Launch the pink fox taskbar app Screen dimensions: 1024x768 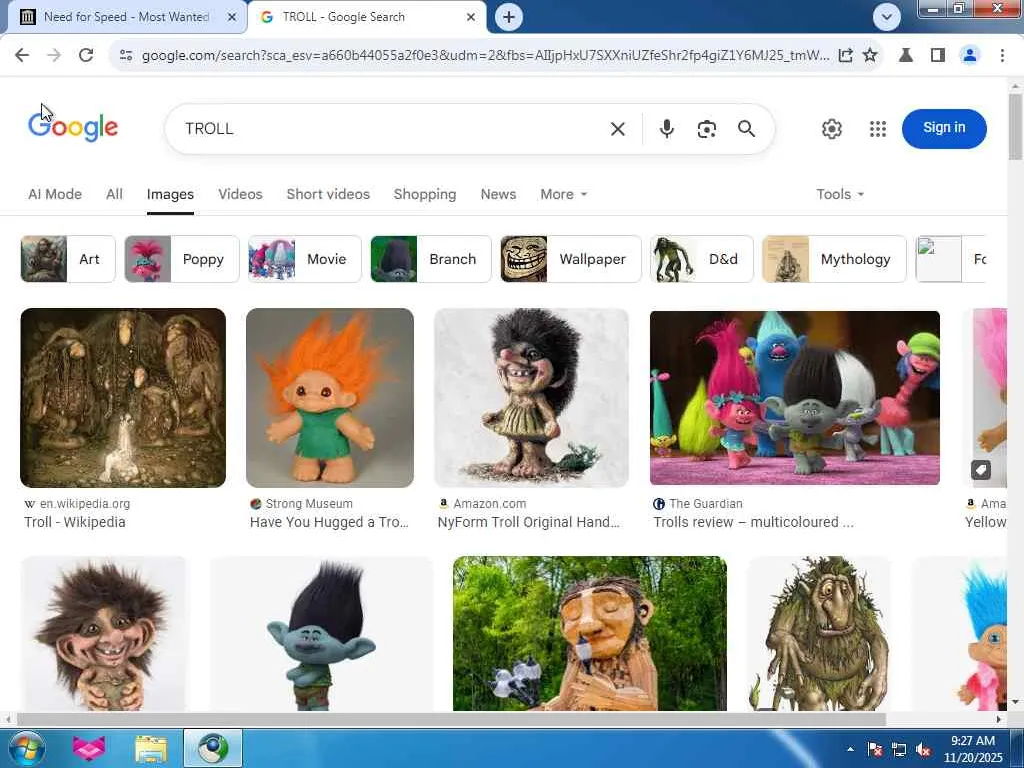click(89, 748)
